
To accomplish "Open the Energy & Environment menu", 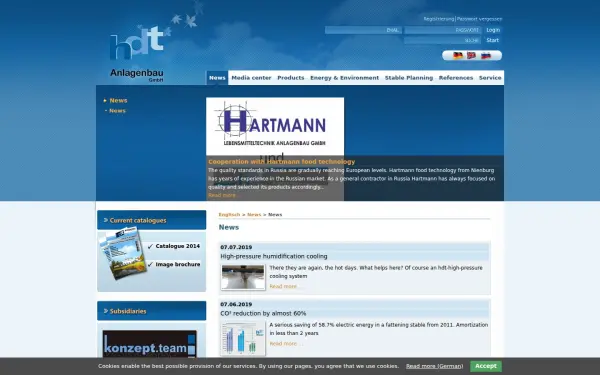I will [x=344, y=78].
